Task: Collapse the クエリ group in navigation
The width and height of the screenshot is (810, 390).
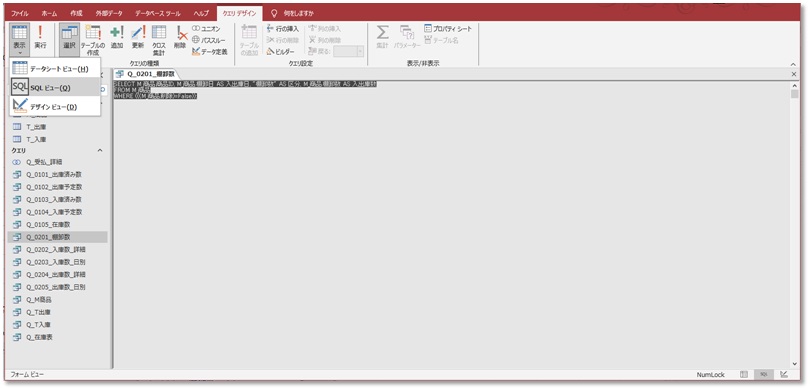Action: (100, 150)
